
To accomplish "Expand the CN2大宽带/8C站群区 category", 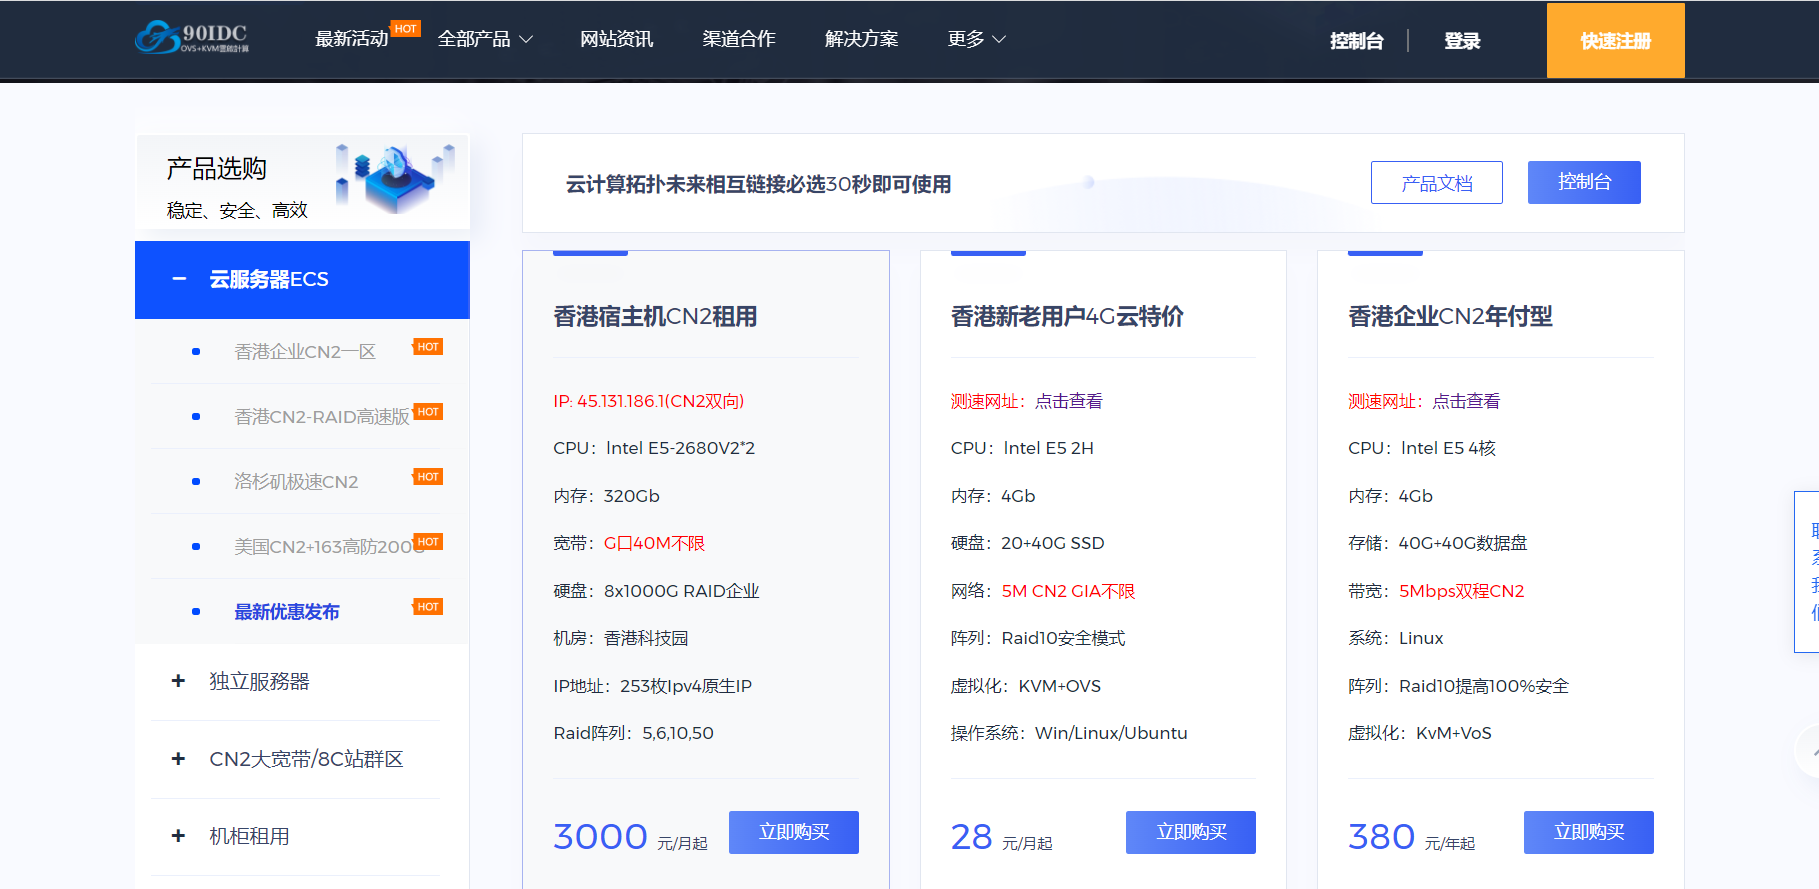I will point(179,759).
